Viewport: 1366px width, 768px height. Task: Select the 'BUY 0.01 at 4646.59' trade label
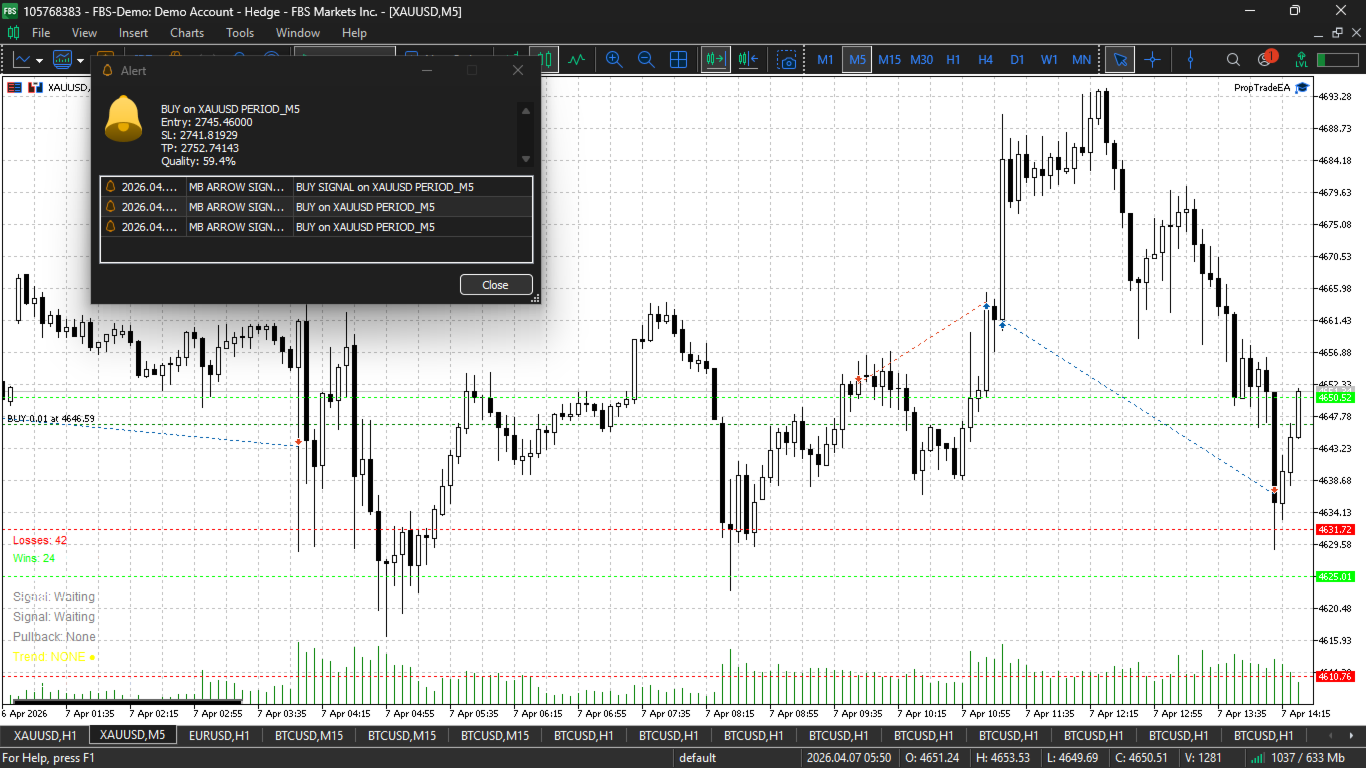coord(51,419)
